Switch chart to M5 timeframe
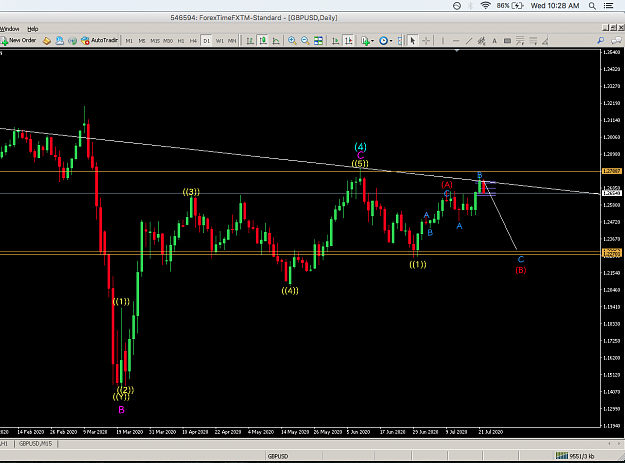Screen dimensions: 625x463 pyautogui.click(x=142, y=41)
